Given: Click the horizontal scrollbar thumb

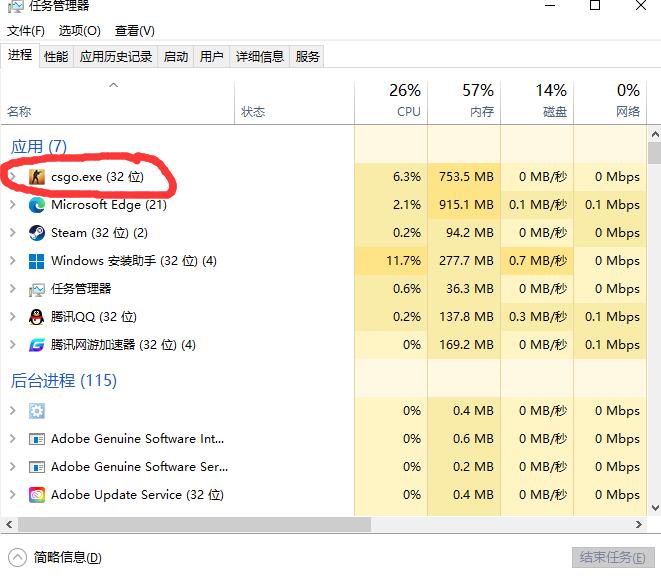Looking at the screenshot, I should click(194, 525).
